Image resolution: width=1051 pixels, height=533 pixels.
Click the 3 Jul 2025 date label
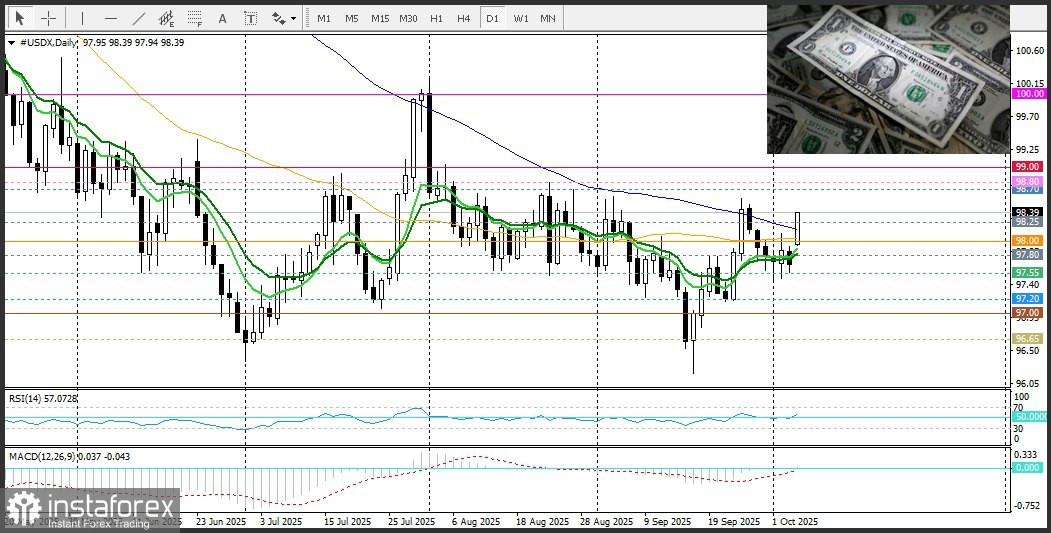[x=281, y=521]
